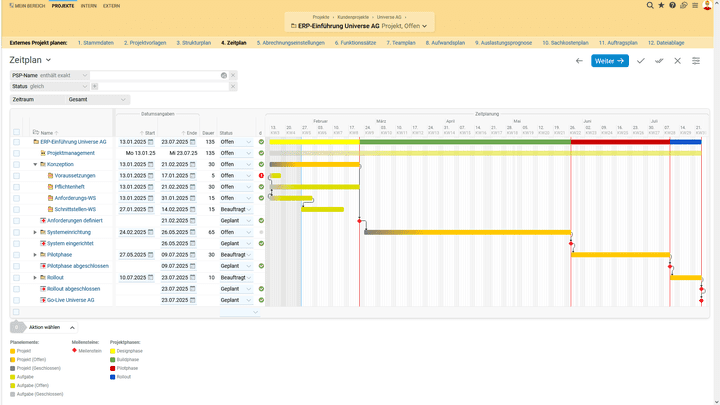The height and width of the screenshot is (405, 720).
Task: Open the view settings sliders icon
Action: [x=696, y=61]
